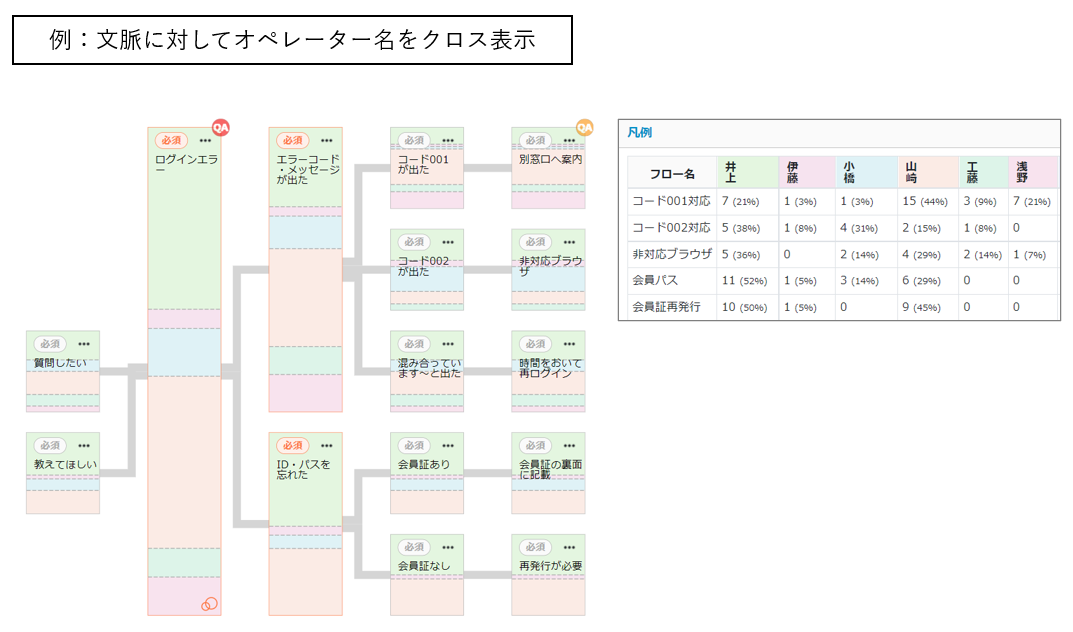The width and height of the screenshot is (1073, 632).
Task: Click the フロー名 column header
Action: pyautogui.click(x=672, y=174)
